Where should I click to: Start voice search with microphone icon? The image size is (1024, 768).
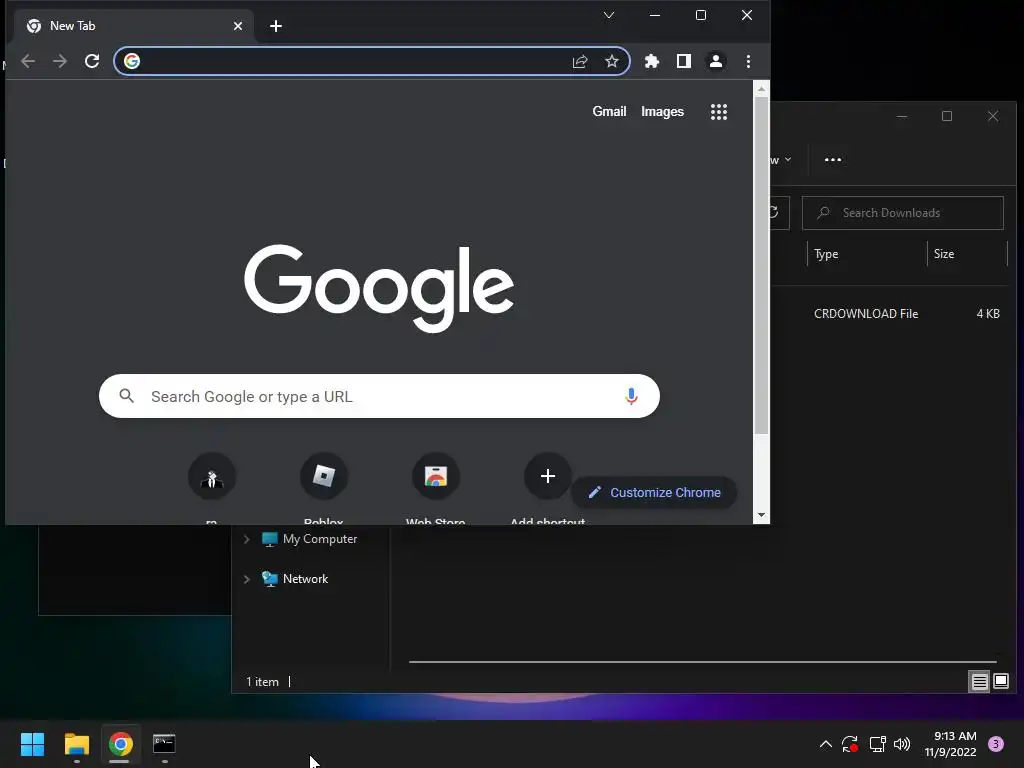[631, 396]
